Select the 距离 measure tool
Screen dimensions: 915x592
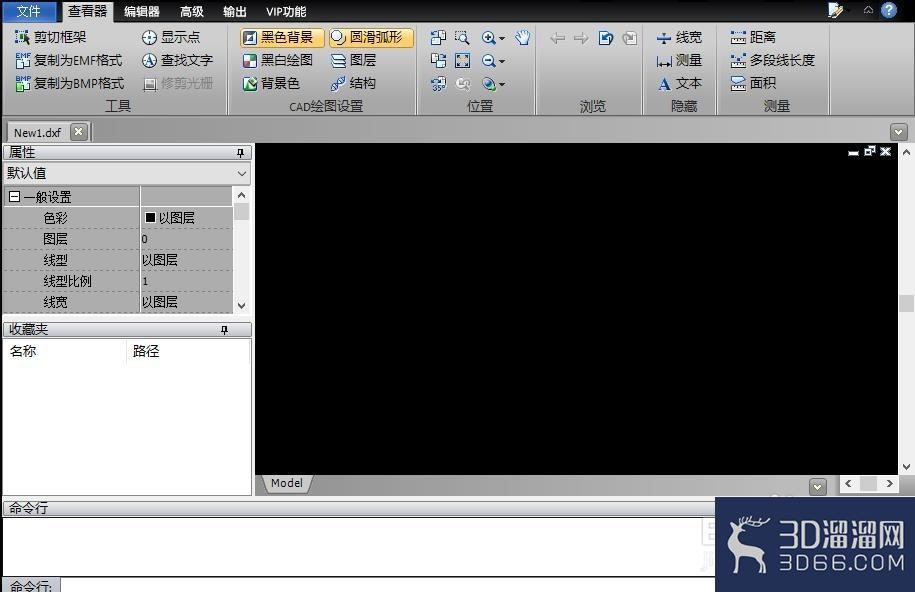753,38
